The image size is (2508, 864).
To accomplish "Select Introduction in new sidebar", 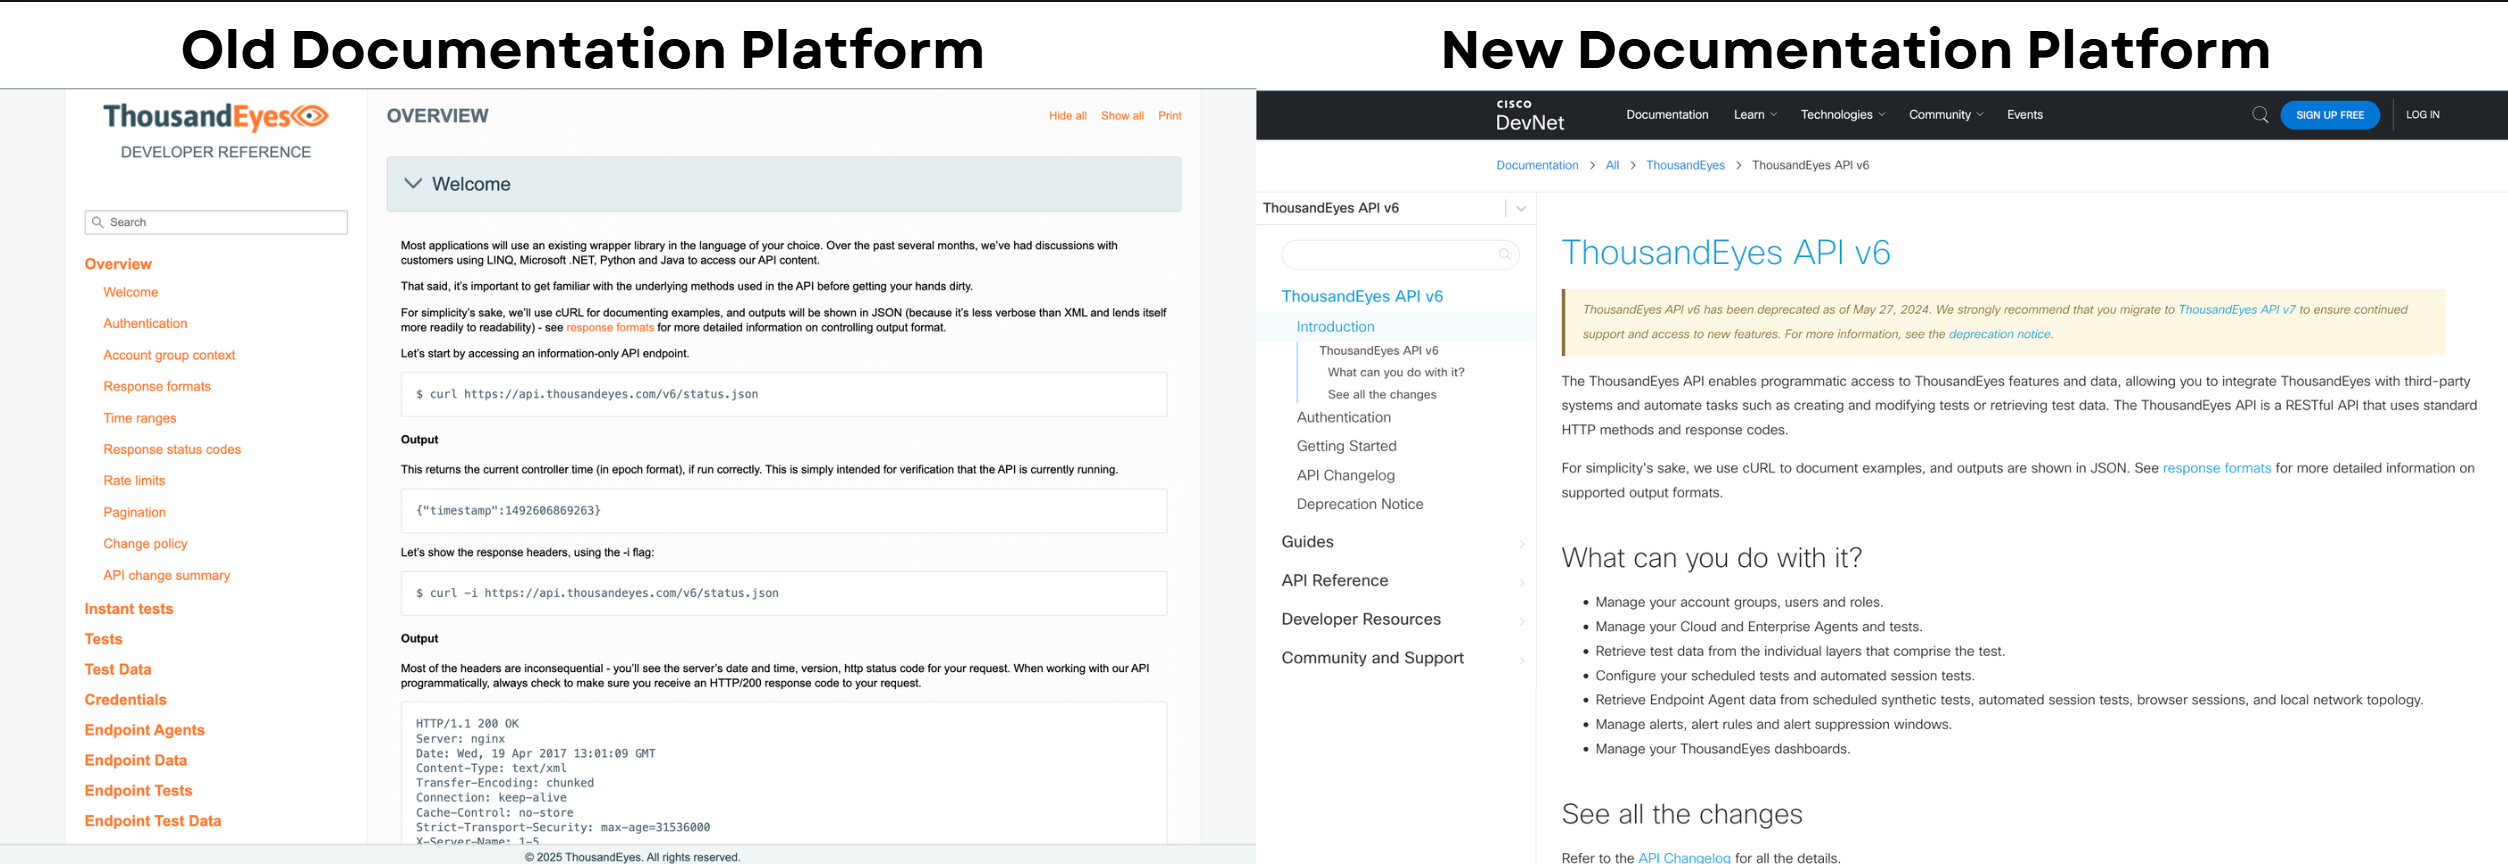I will (1335, 327).
